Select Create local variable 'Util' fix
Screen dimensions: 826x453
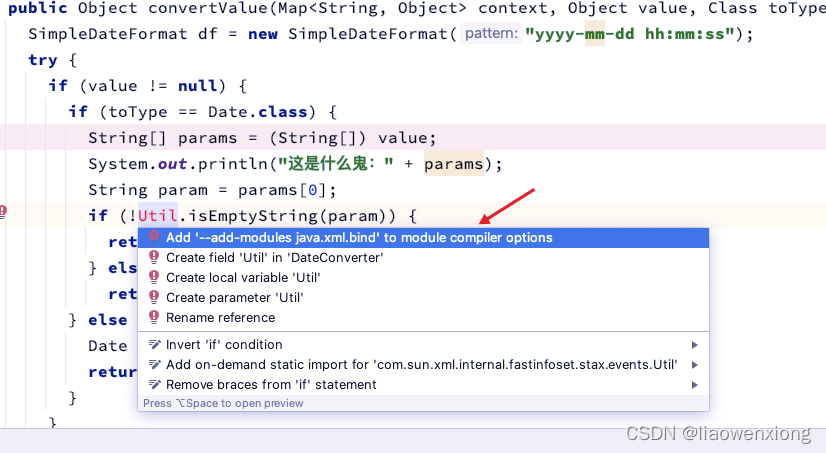click(x=423, y=278)
